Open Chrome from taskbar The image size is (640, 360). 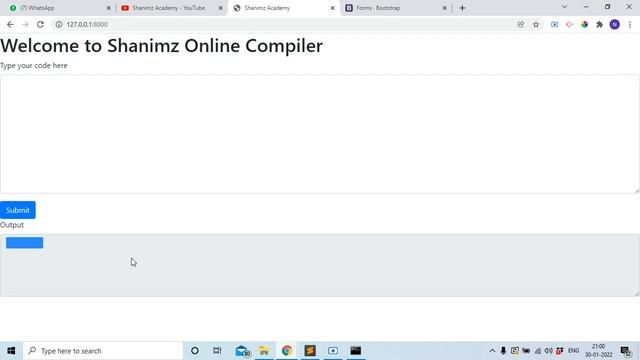[x=287, y=351]
